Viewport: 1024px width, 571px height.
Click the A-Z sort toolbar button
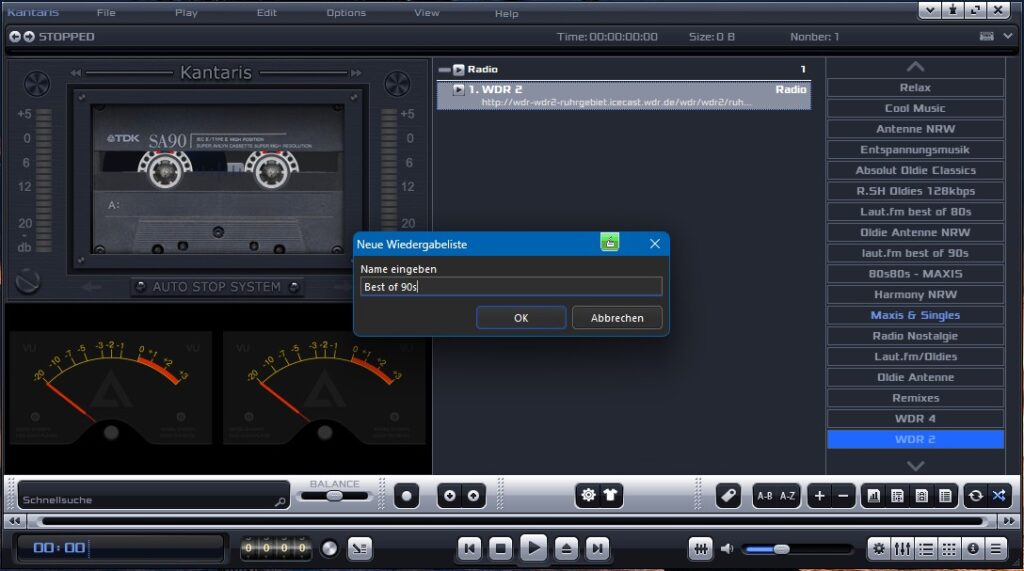click(x=788, y=496)
